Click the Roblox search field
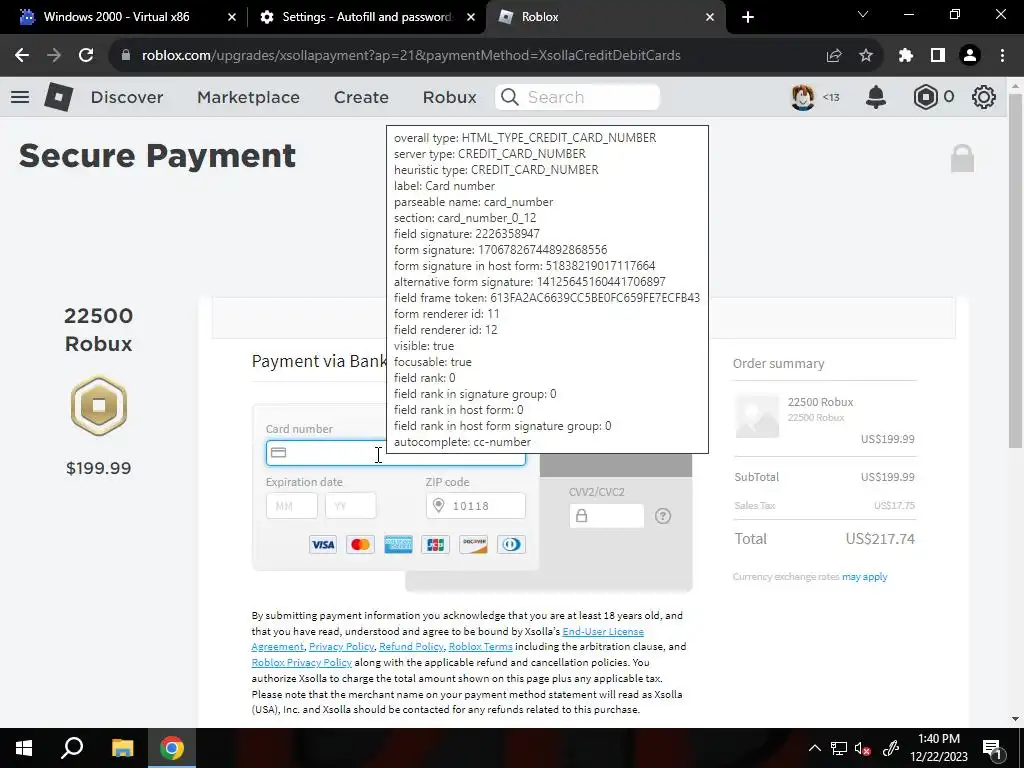The height and width of the screenshot is (768, 1024). click(577, 97)
